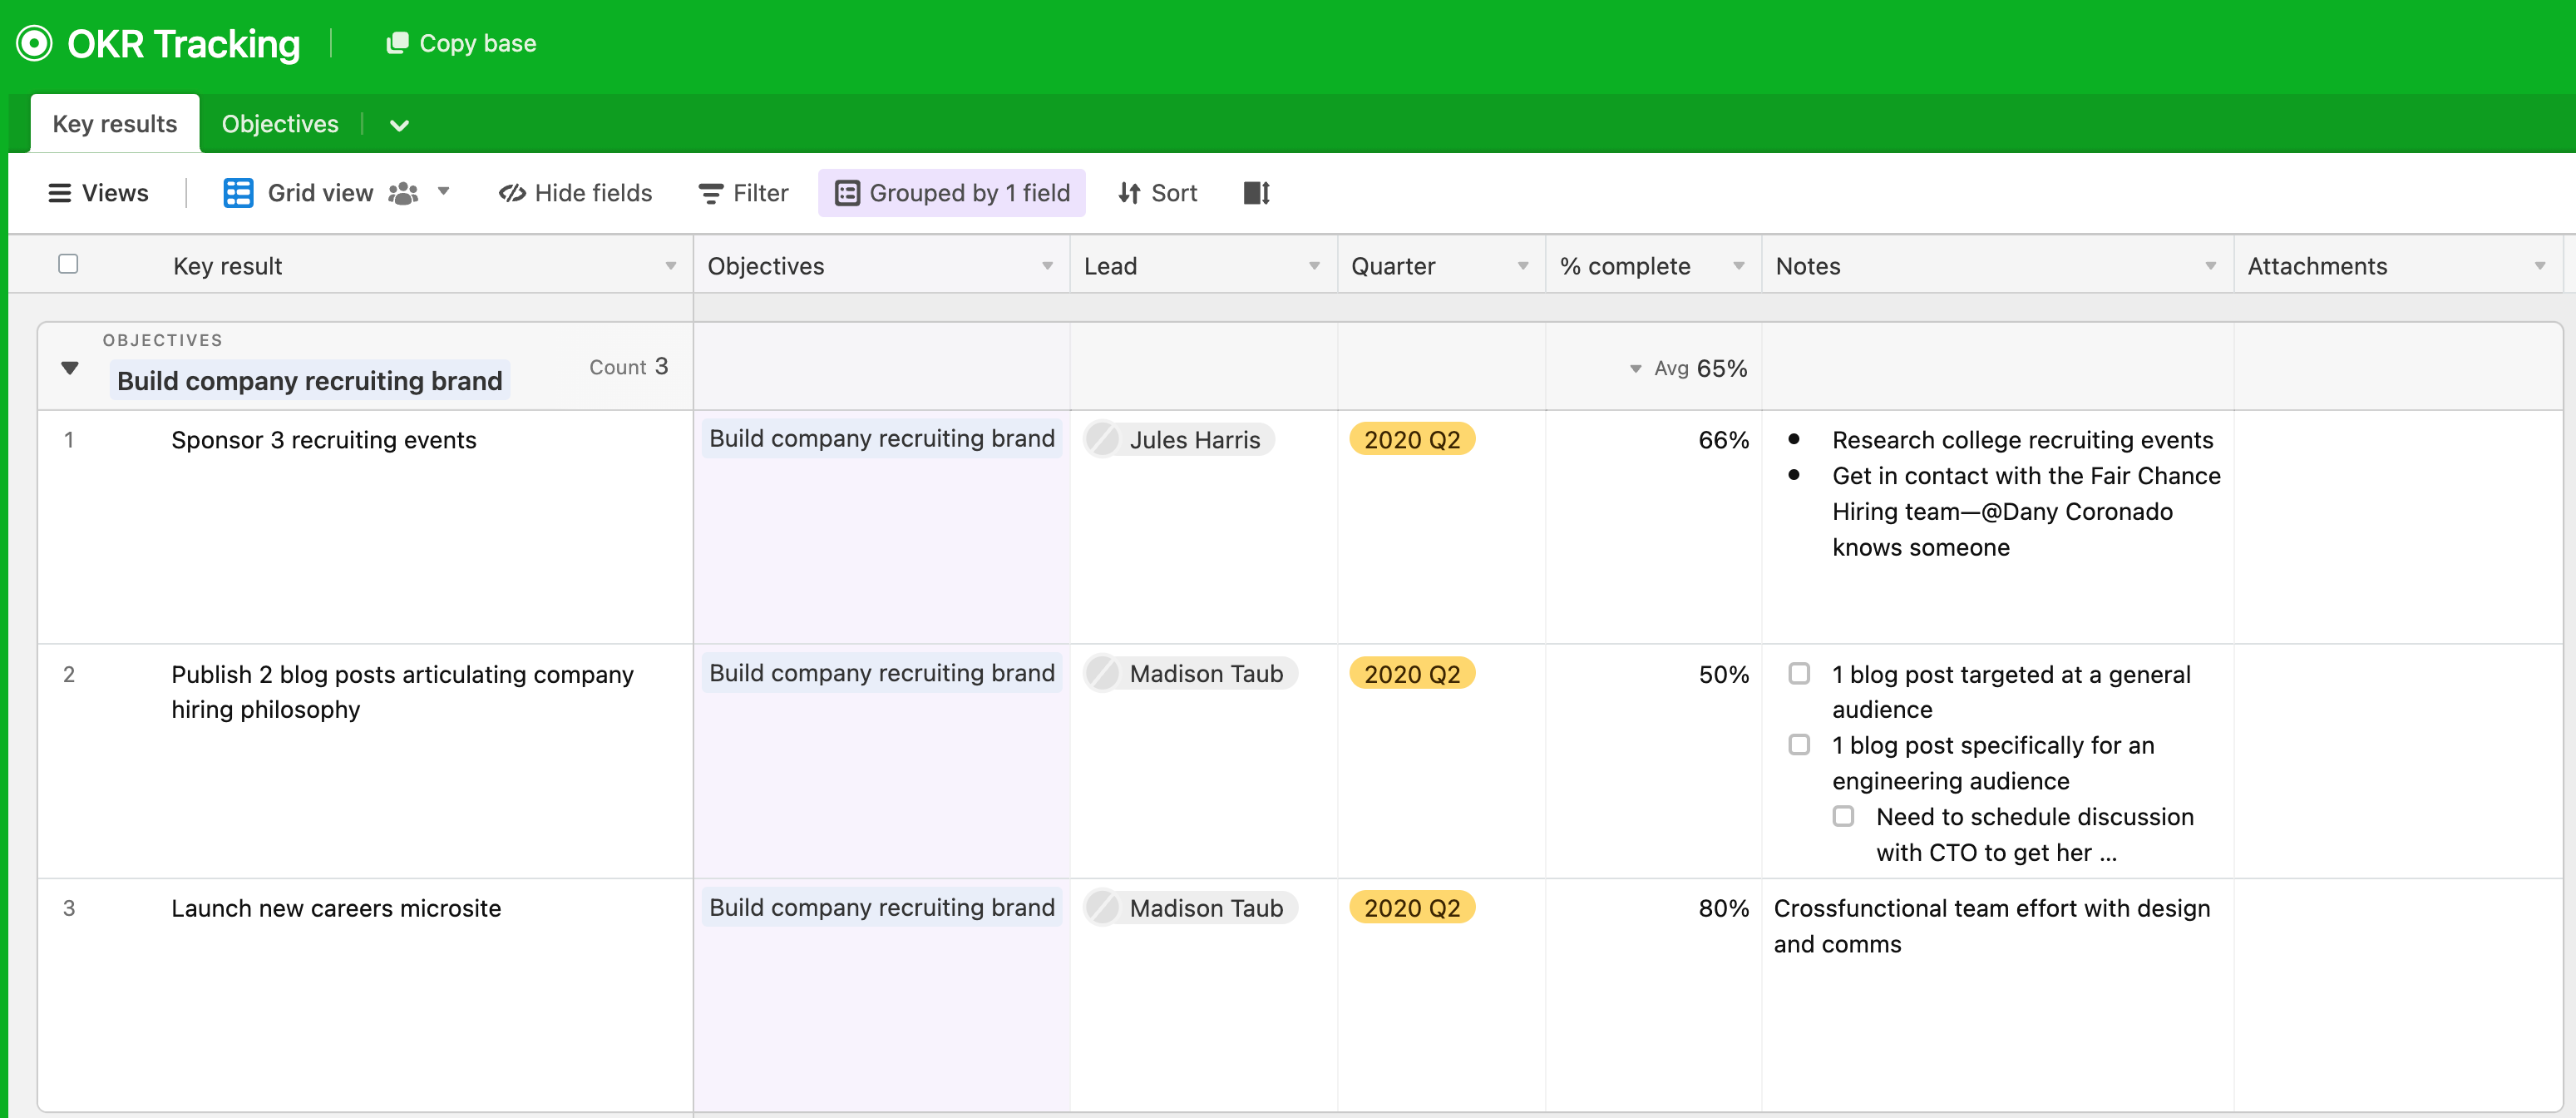Click the Sort arrows icon
The width and height of the screenshot is (2576, 1118).
click(x=1129, y=193)
